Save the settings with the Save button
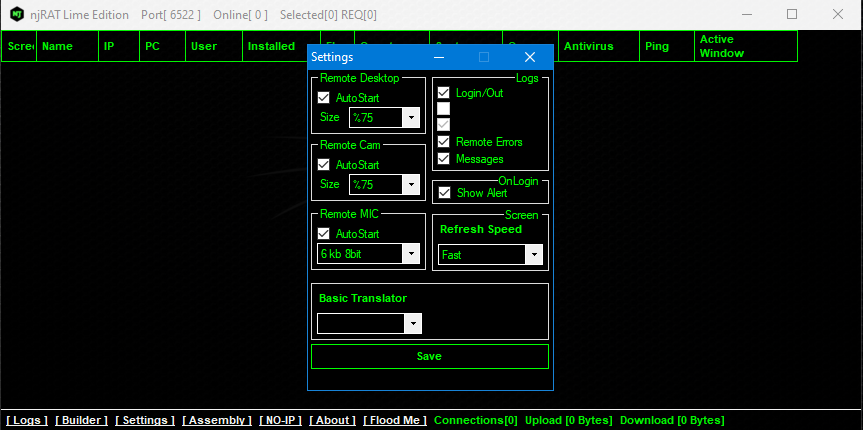 (x=430, y=356)
